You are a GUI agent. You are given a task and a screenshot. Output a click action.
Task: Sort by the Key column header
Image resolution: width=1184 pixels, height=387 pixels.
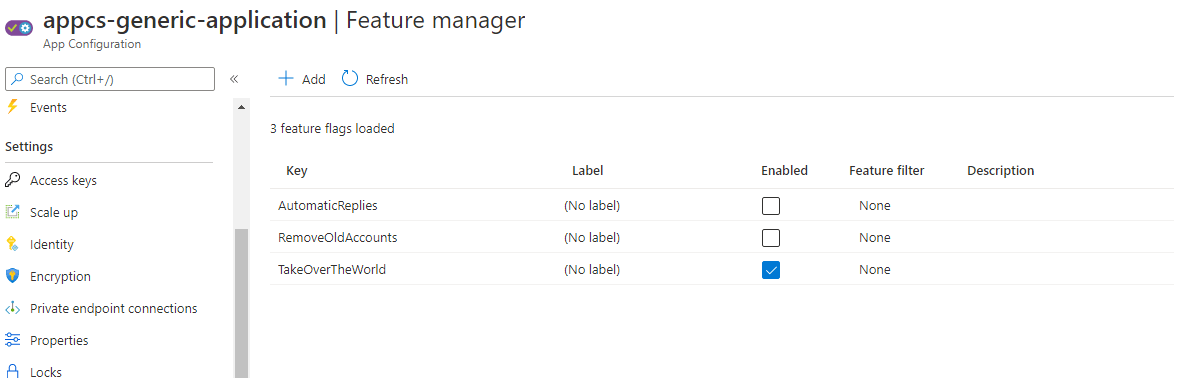[x=297, y=170]
